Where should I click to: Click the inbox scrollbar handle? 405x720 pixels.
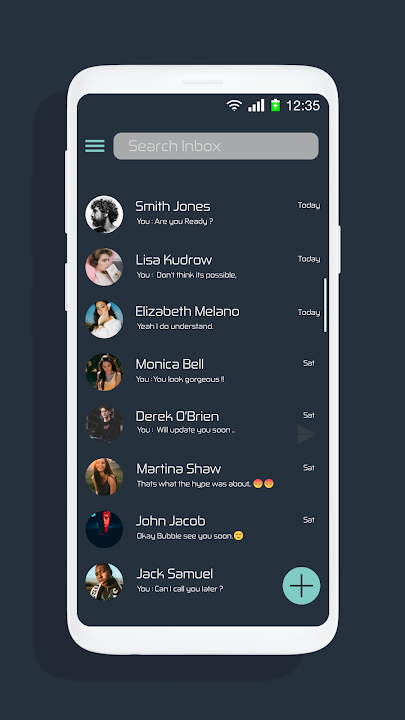coord(325,305)
